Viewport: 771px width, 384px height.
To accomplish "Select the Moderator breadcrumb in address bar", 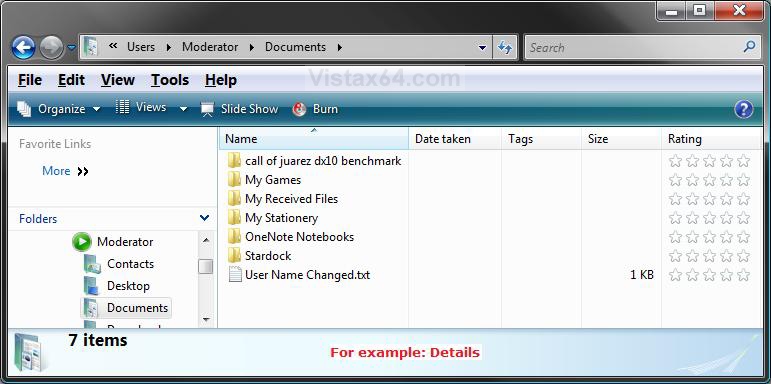I will coord(210,47).
